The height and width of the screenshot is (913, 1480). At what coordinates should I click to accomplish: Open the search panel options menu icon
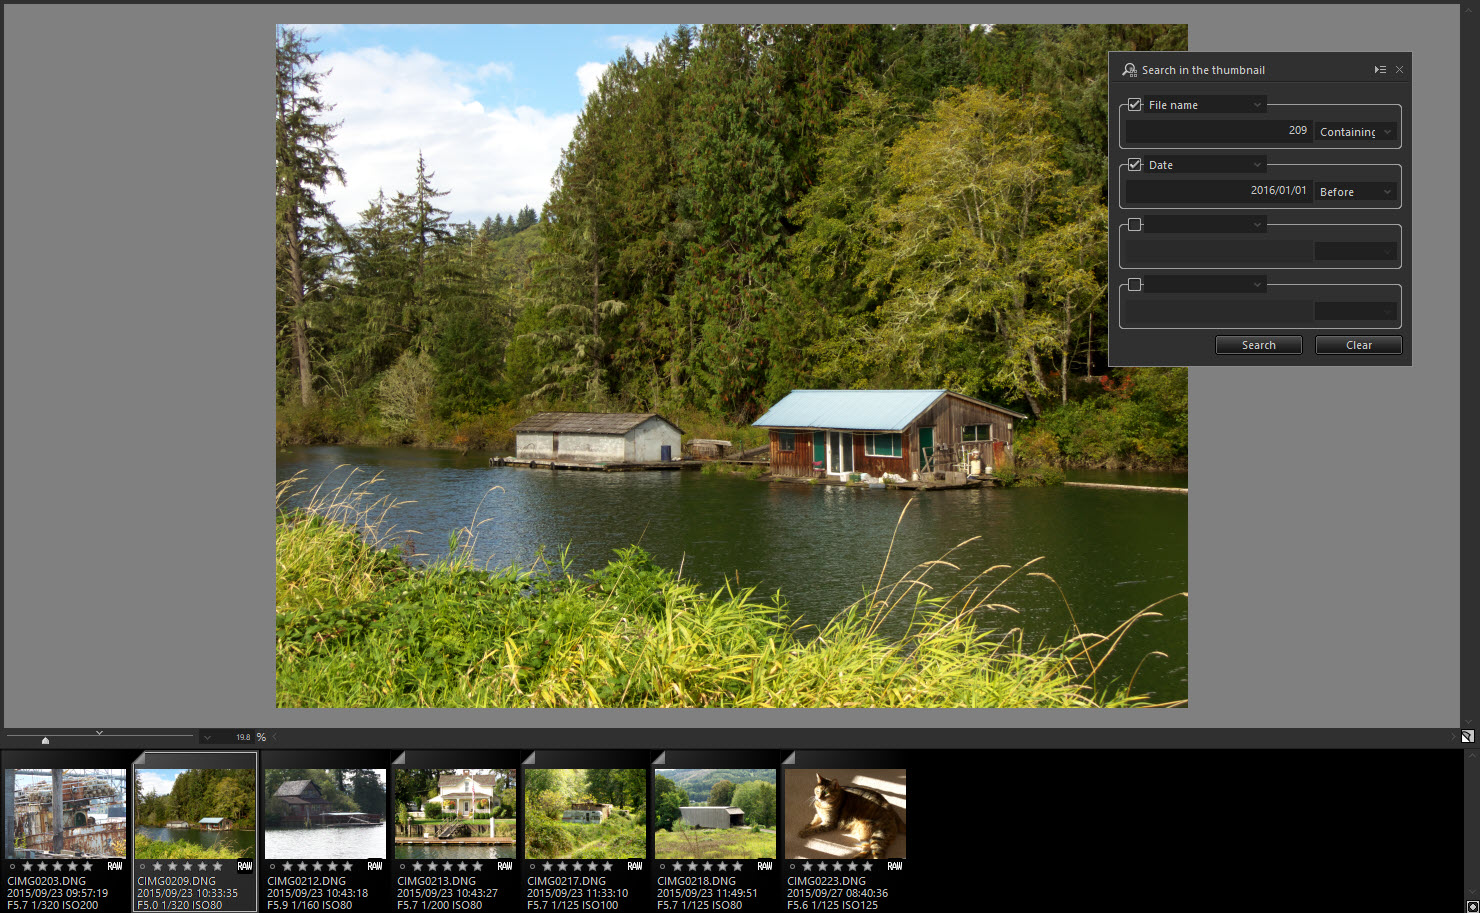coord(1380,70)
